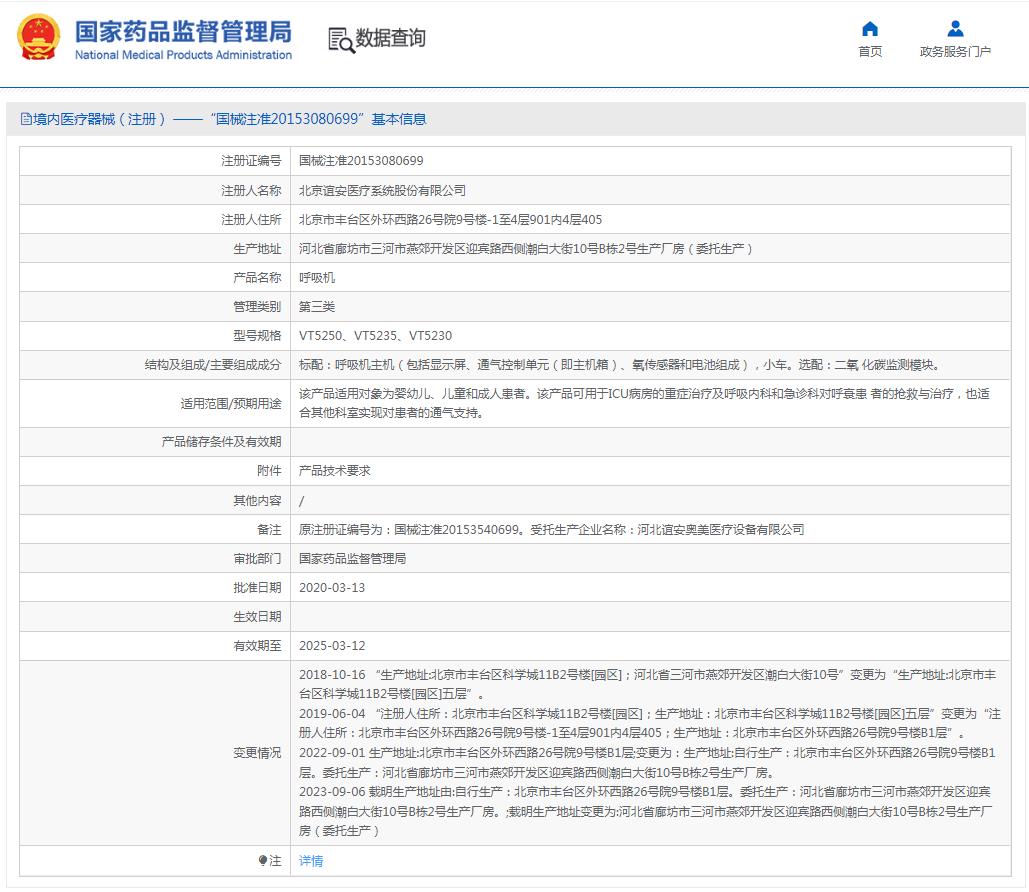
Task: Click the expiry date 2025-03-12
Action: click(332, 646)
